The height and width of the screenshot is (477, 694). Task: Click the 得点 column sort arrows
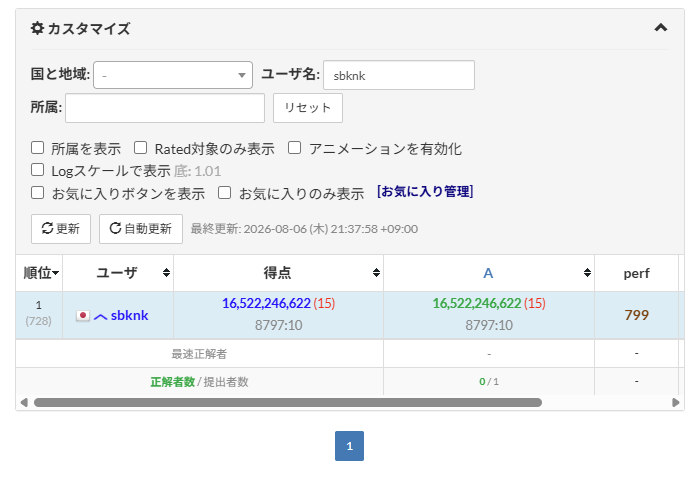click(x=376, y=273)
